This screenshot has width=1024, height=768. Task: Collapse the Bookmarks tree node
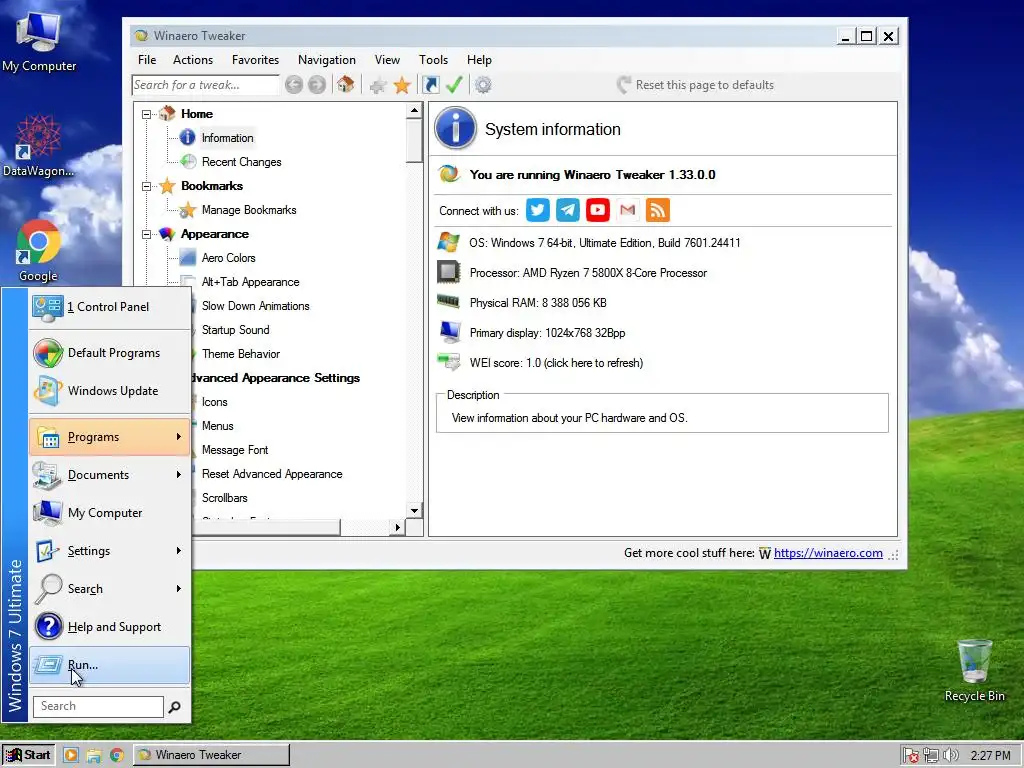pyautogui.click(x=146, y=186)
